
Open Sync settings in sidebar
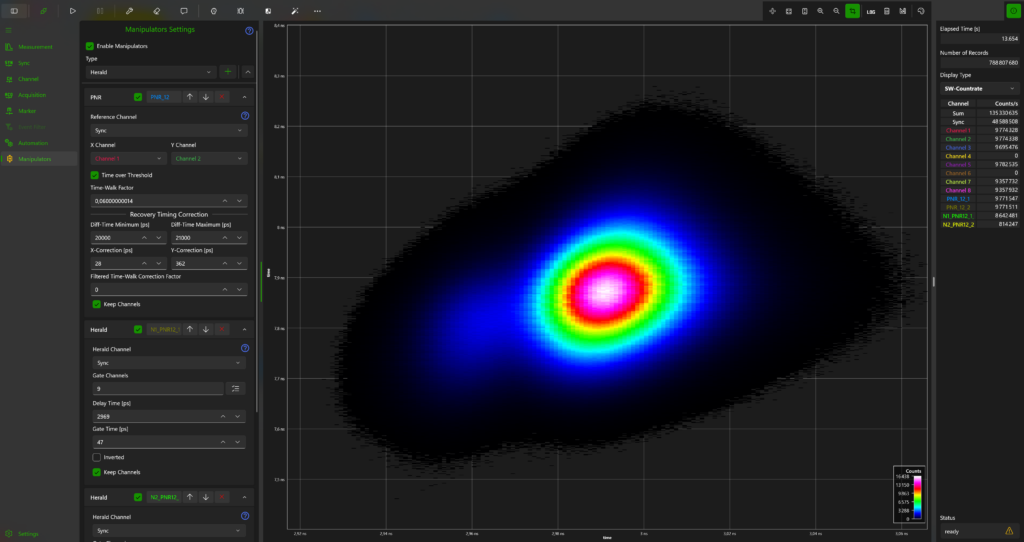tap(24, 63)
